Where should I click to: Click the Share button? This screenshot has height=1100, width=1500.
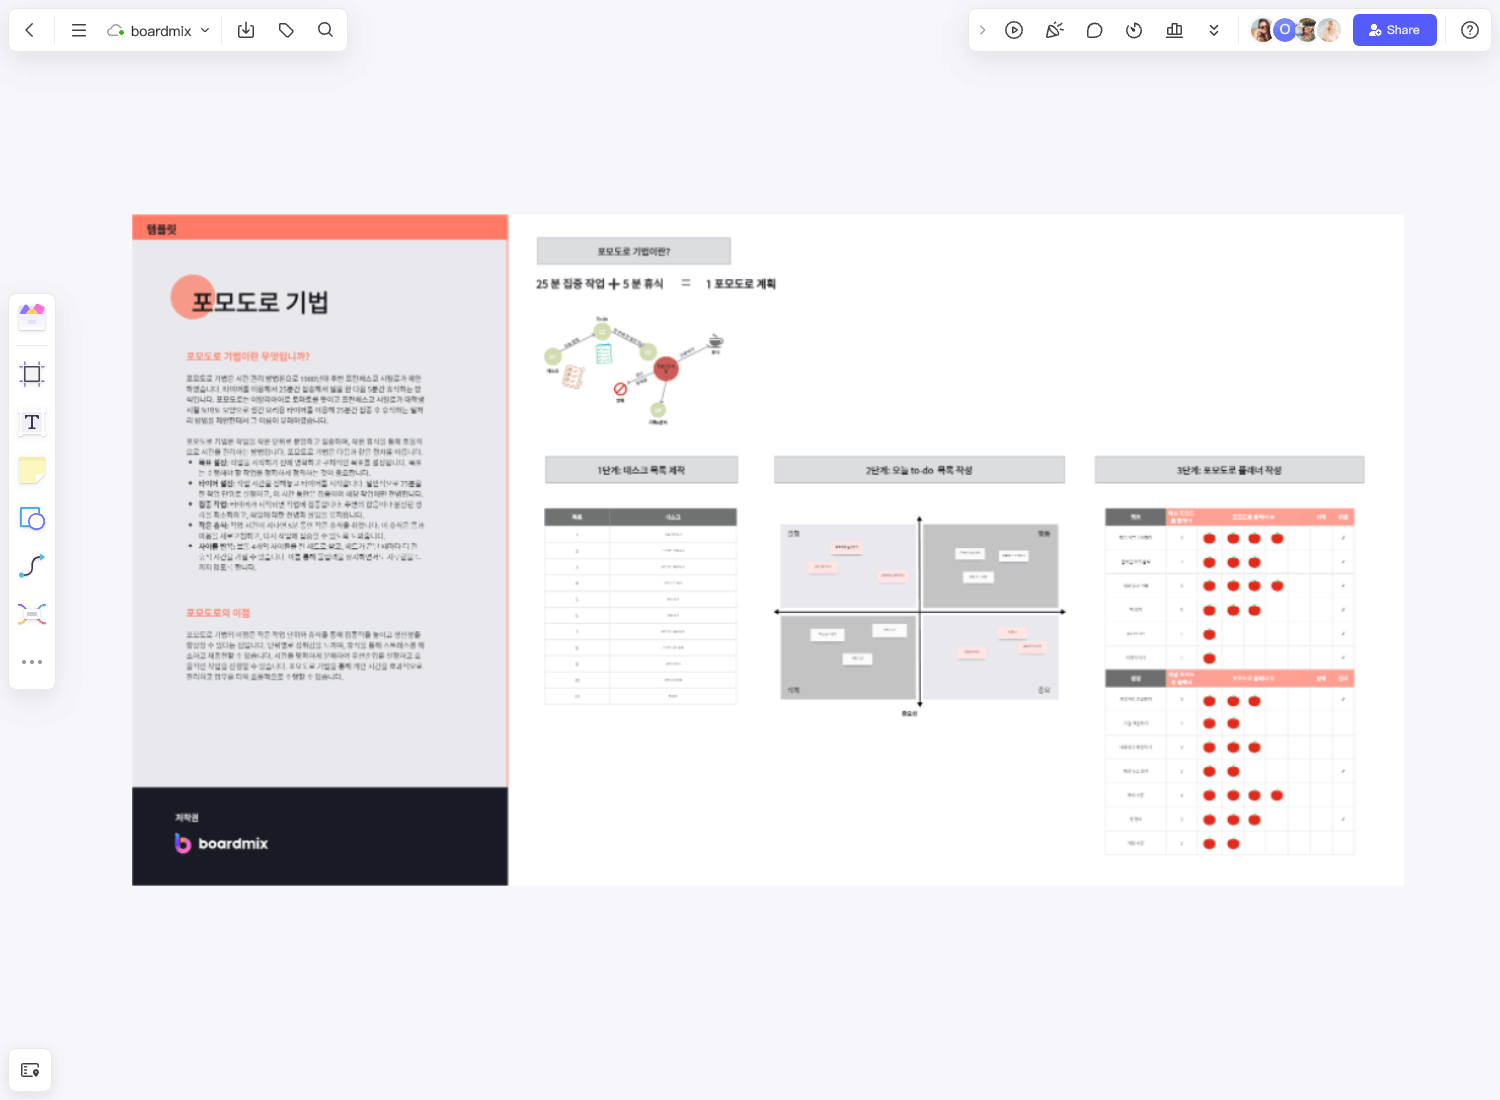(x=1394, y=30)
